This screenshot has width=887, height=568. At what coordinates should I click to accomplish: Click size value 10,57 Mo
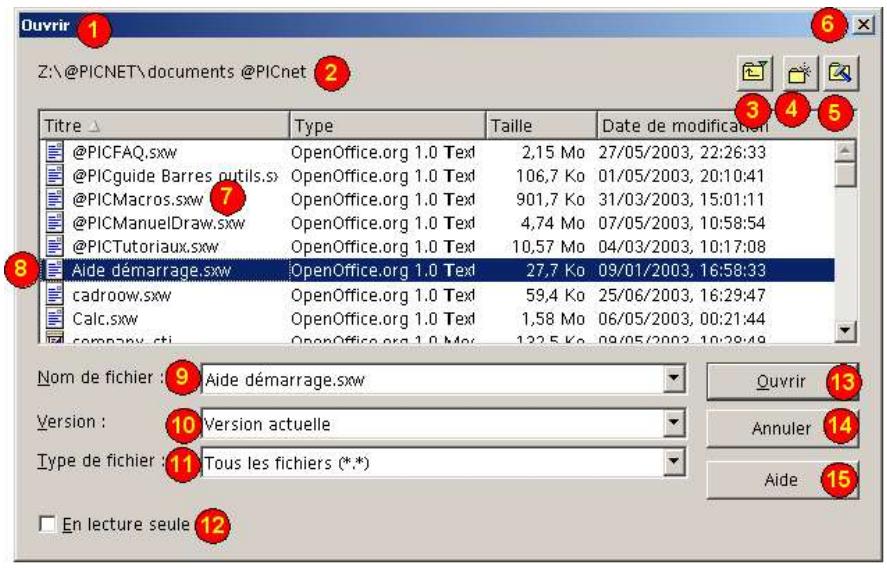[x=548, y=247]
